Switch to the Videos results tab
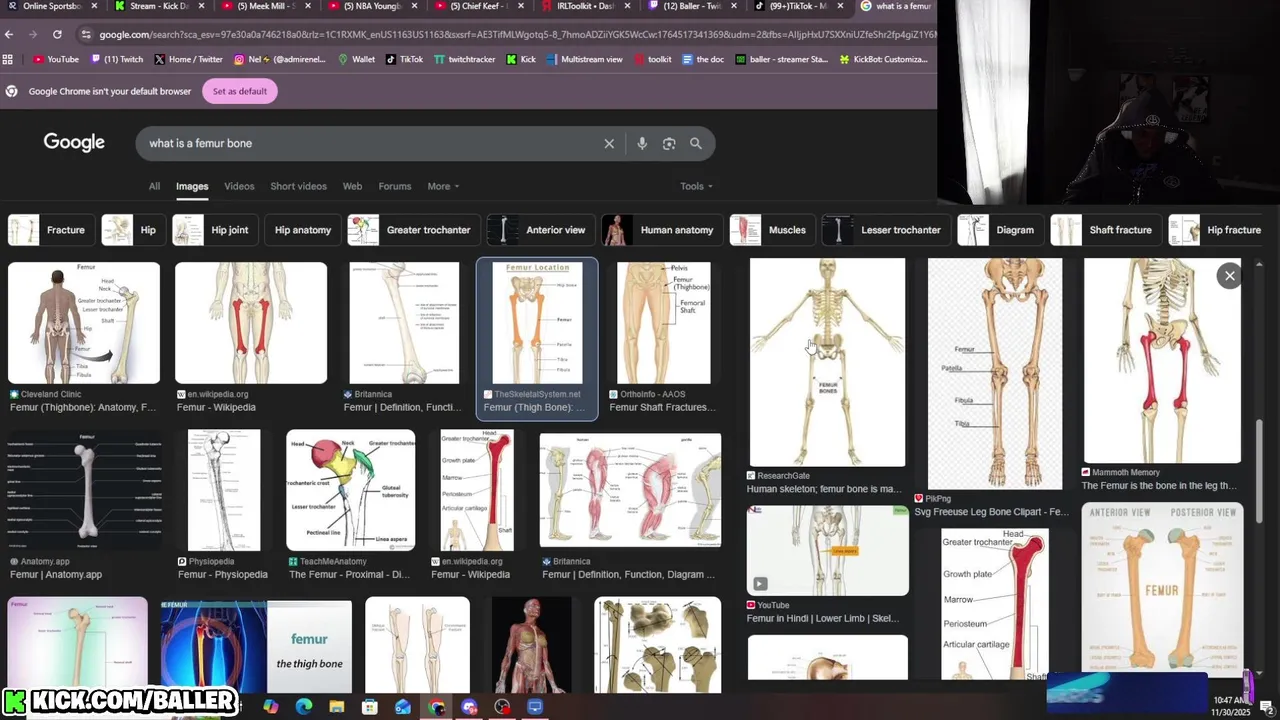Viewport: 1280px width, 720px height. [239, 186]
